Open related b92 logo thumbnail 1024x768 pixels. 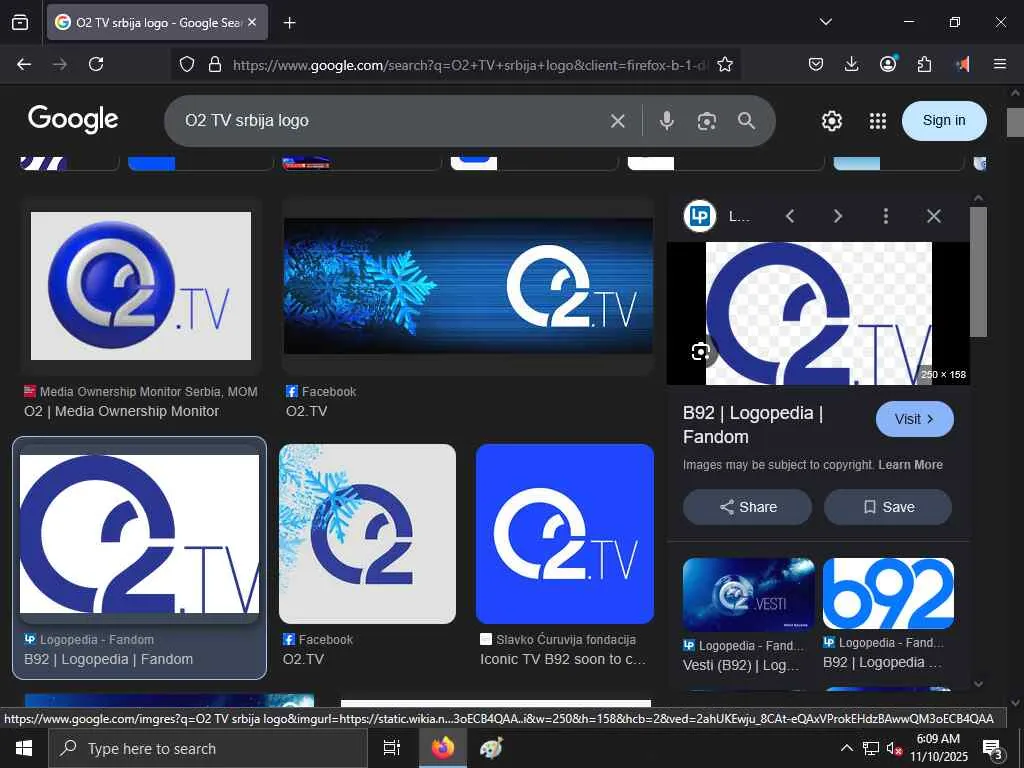(888, 594)
